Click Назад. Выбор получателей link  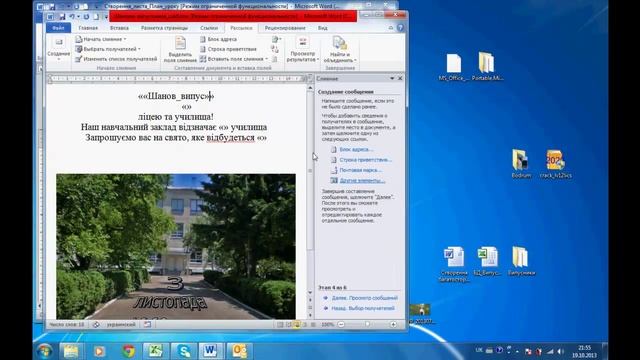[x=363, y=308]
